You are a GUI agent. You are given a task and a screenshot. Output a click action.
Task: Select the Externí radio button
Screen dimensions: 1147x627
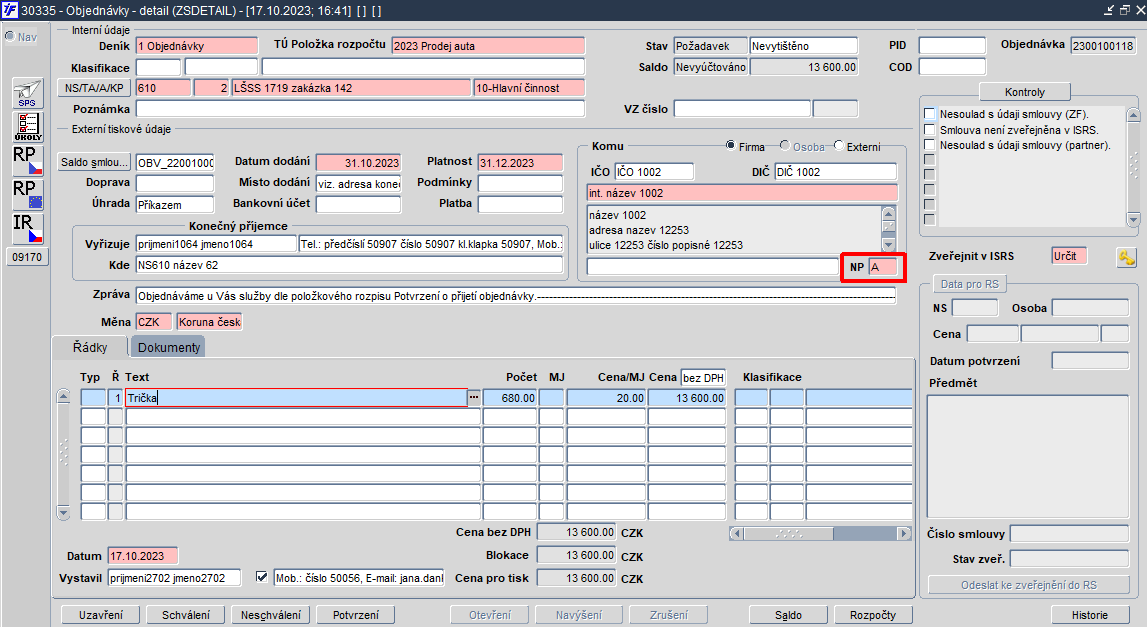tap(839, 146)
